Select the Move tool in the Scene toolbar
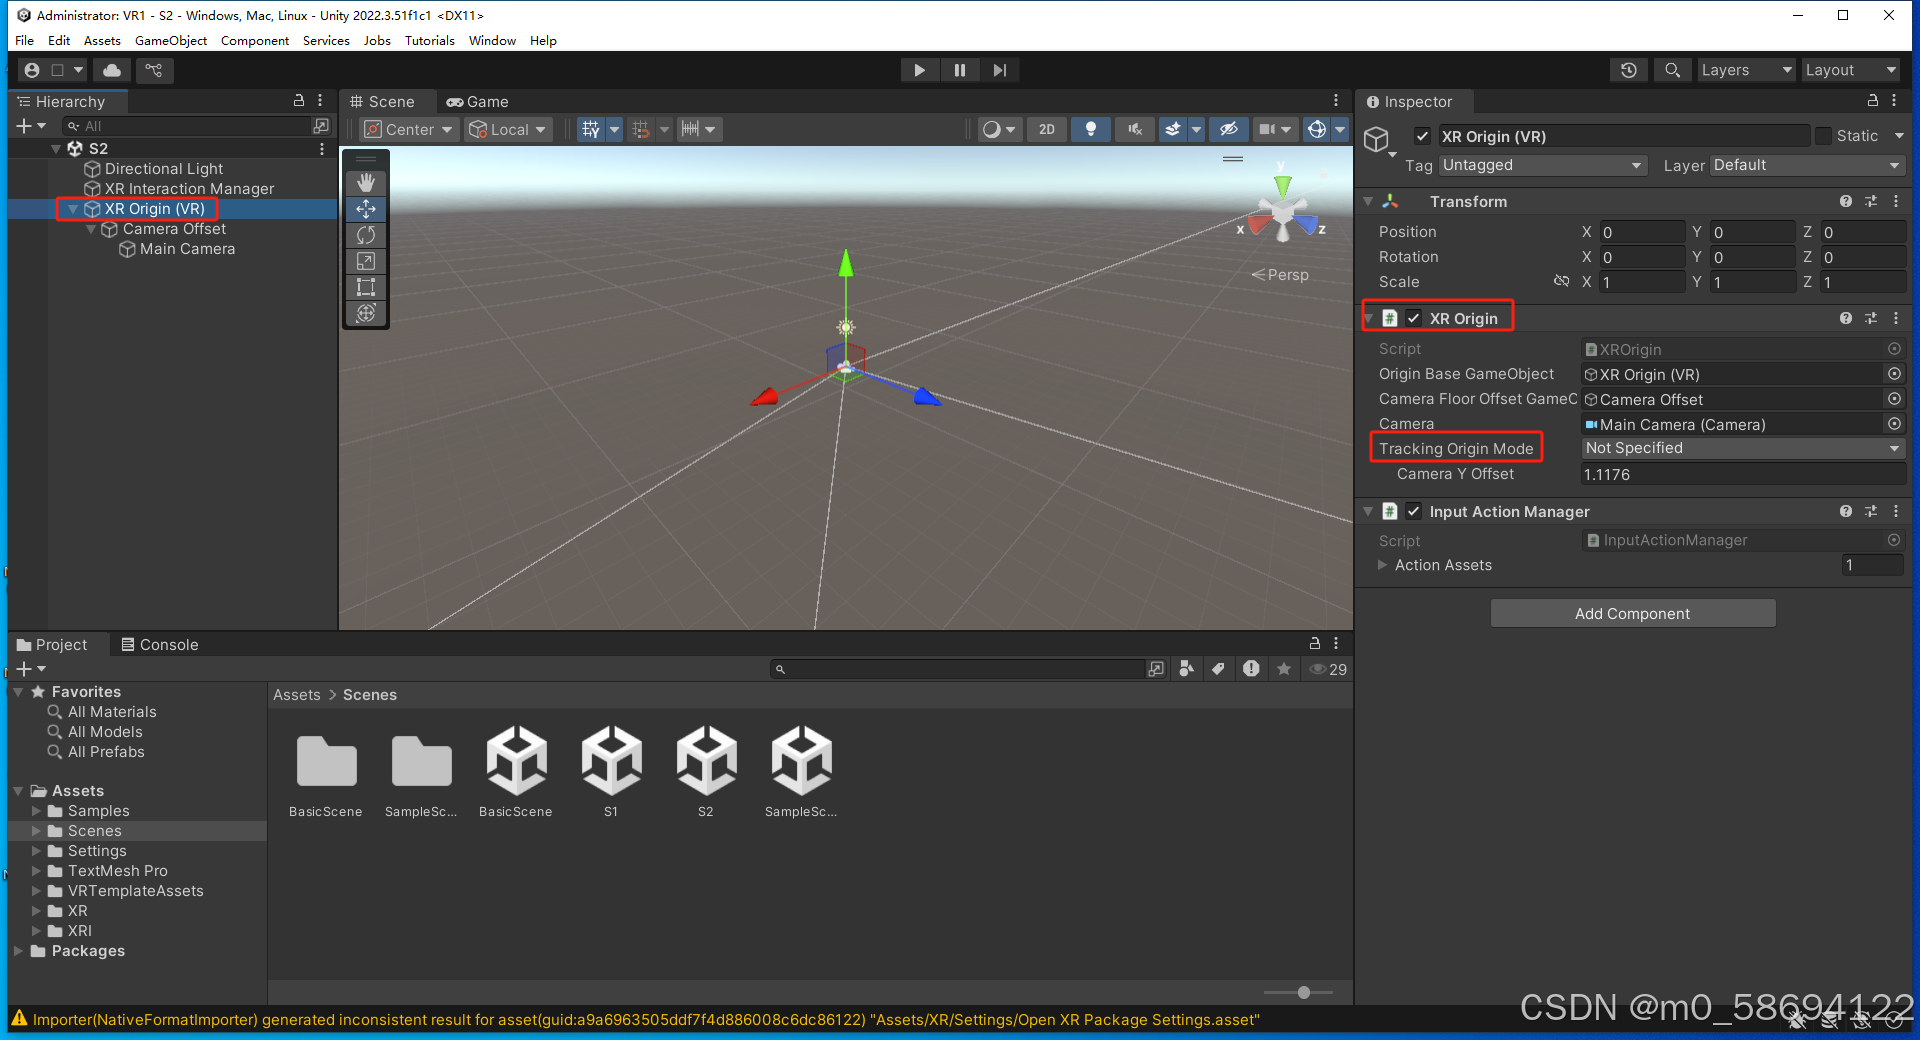The height and width of the screenshot is (1040, 1920). [365, 209]
